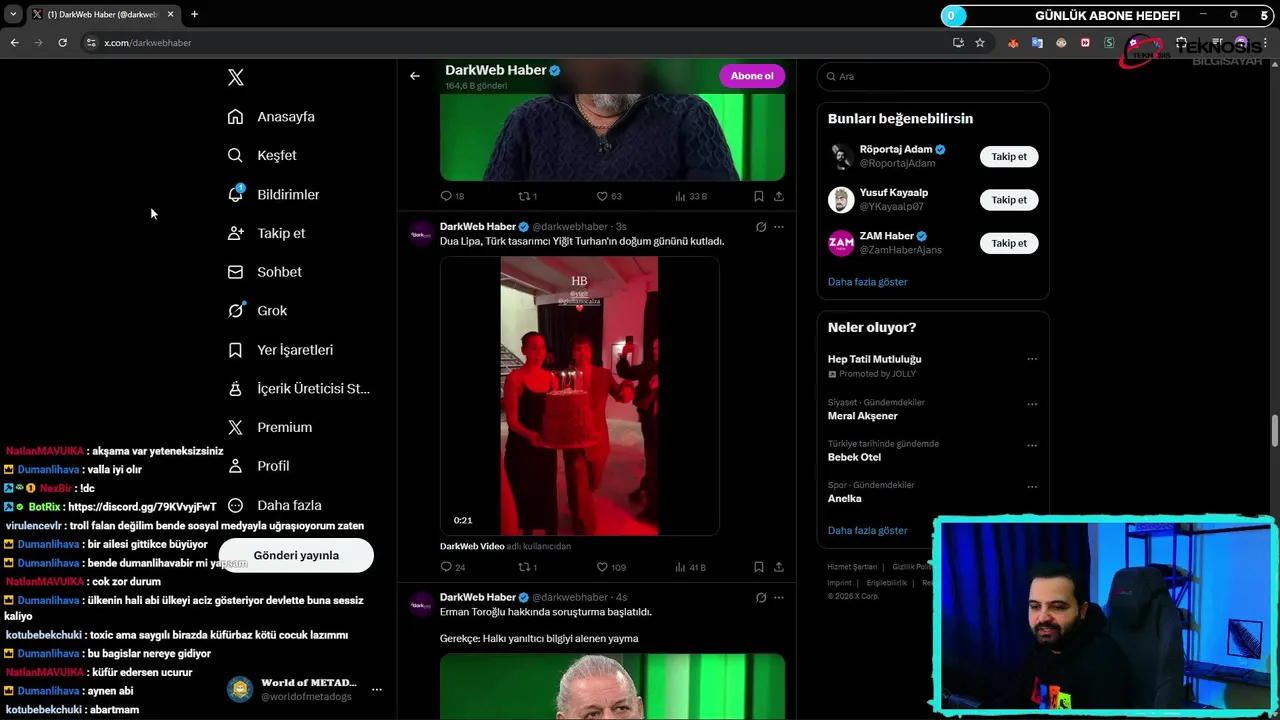Open Profil page
Viewport: 1280px width, 720px height.
(258, 466)
